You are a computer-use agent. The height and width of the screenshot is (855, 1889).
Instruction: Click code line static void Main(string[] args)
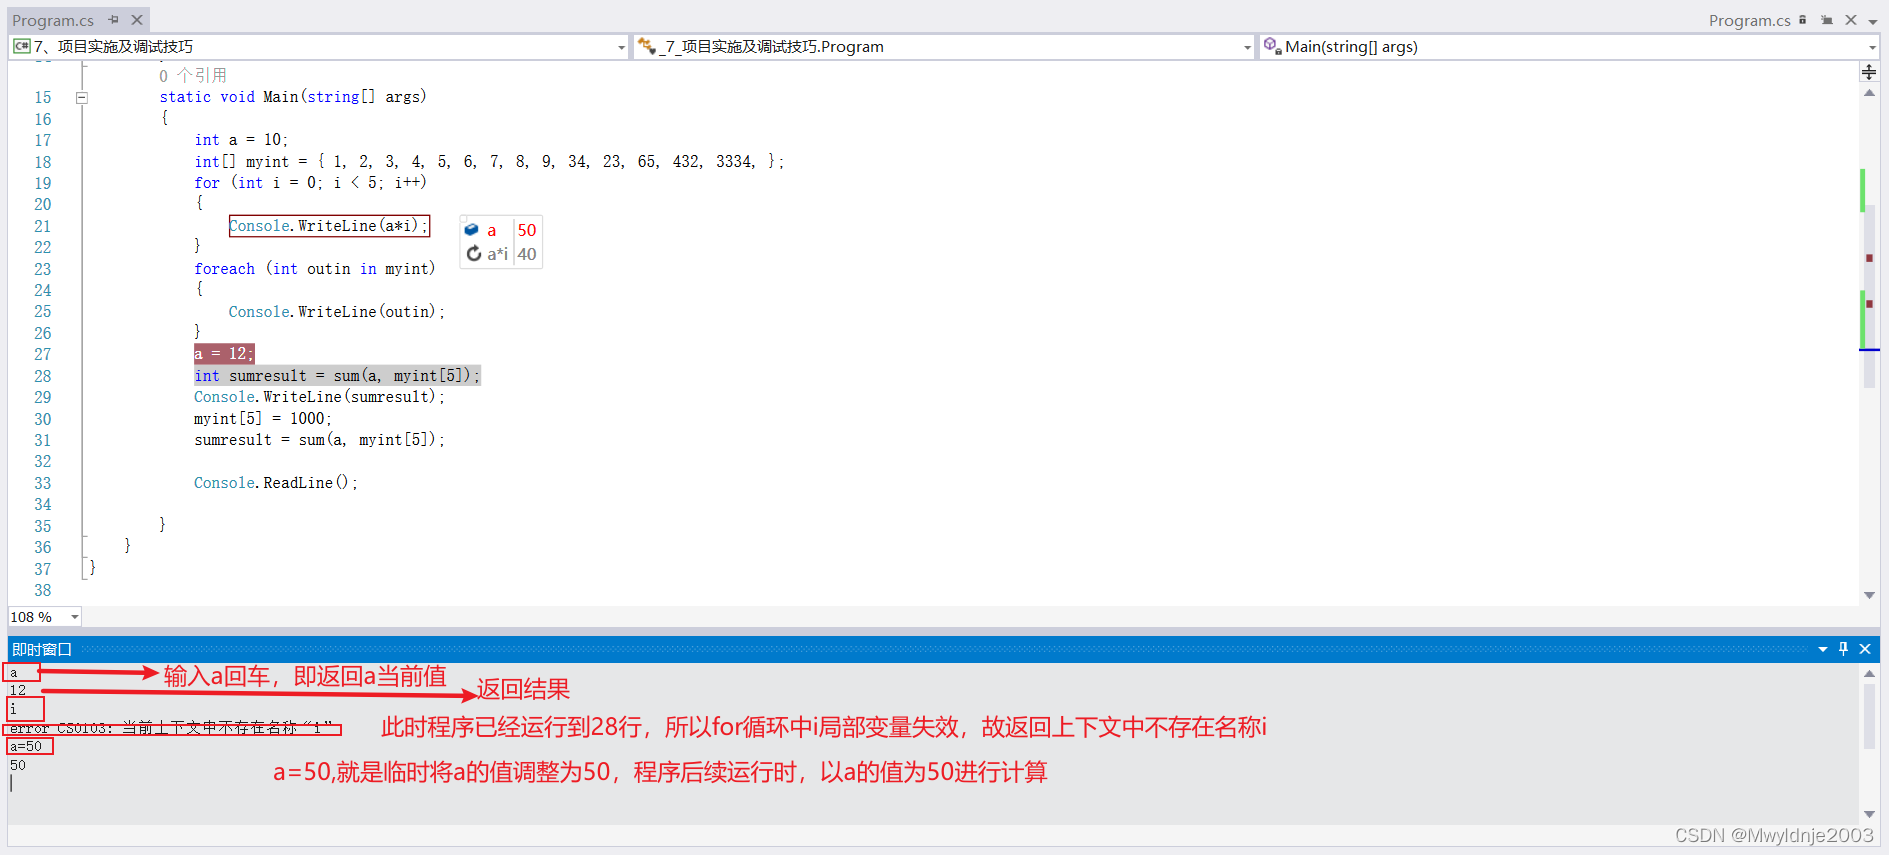point(293,97)
